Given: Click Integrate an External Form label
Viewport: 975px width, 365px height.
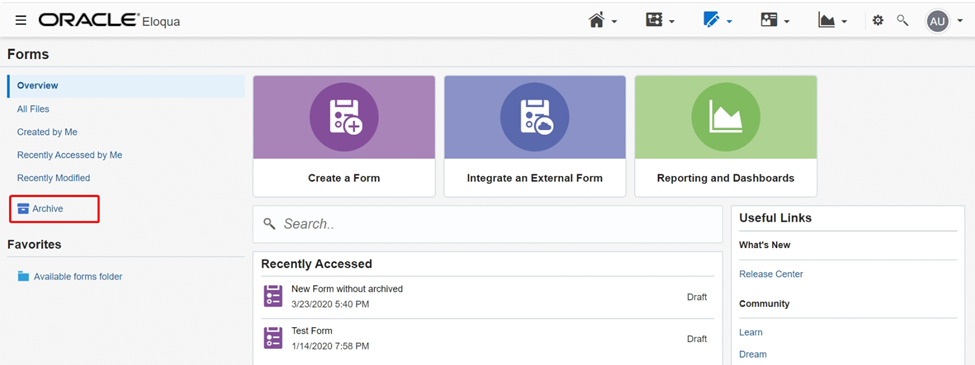Looking at the screenshot, I should coord(535,178).
